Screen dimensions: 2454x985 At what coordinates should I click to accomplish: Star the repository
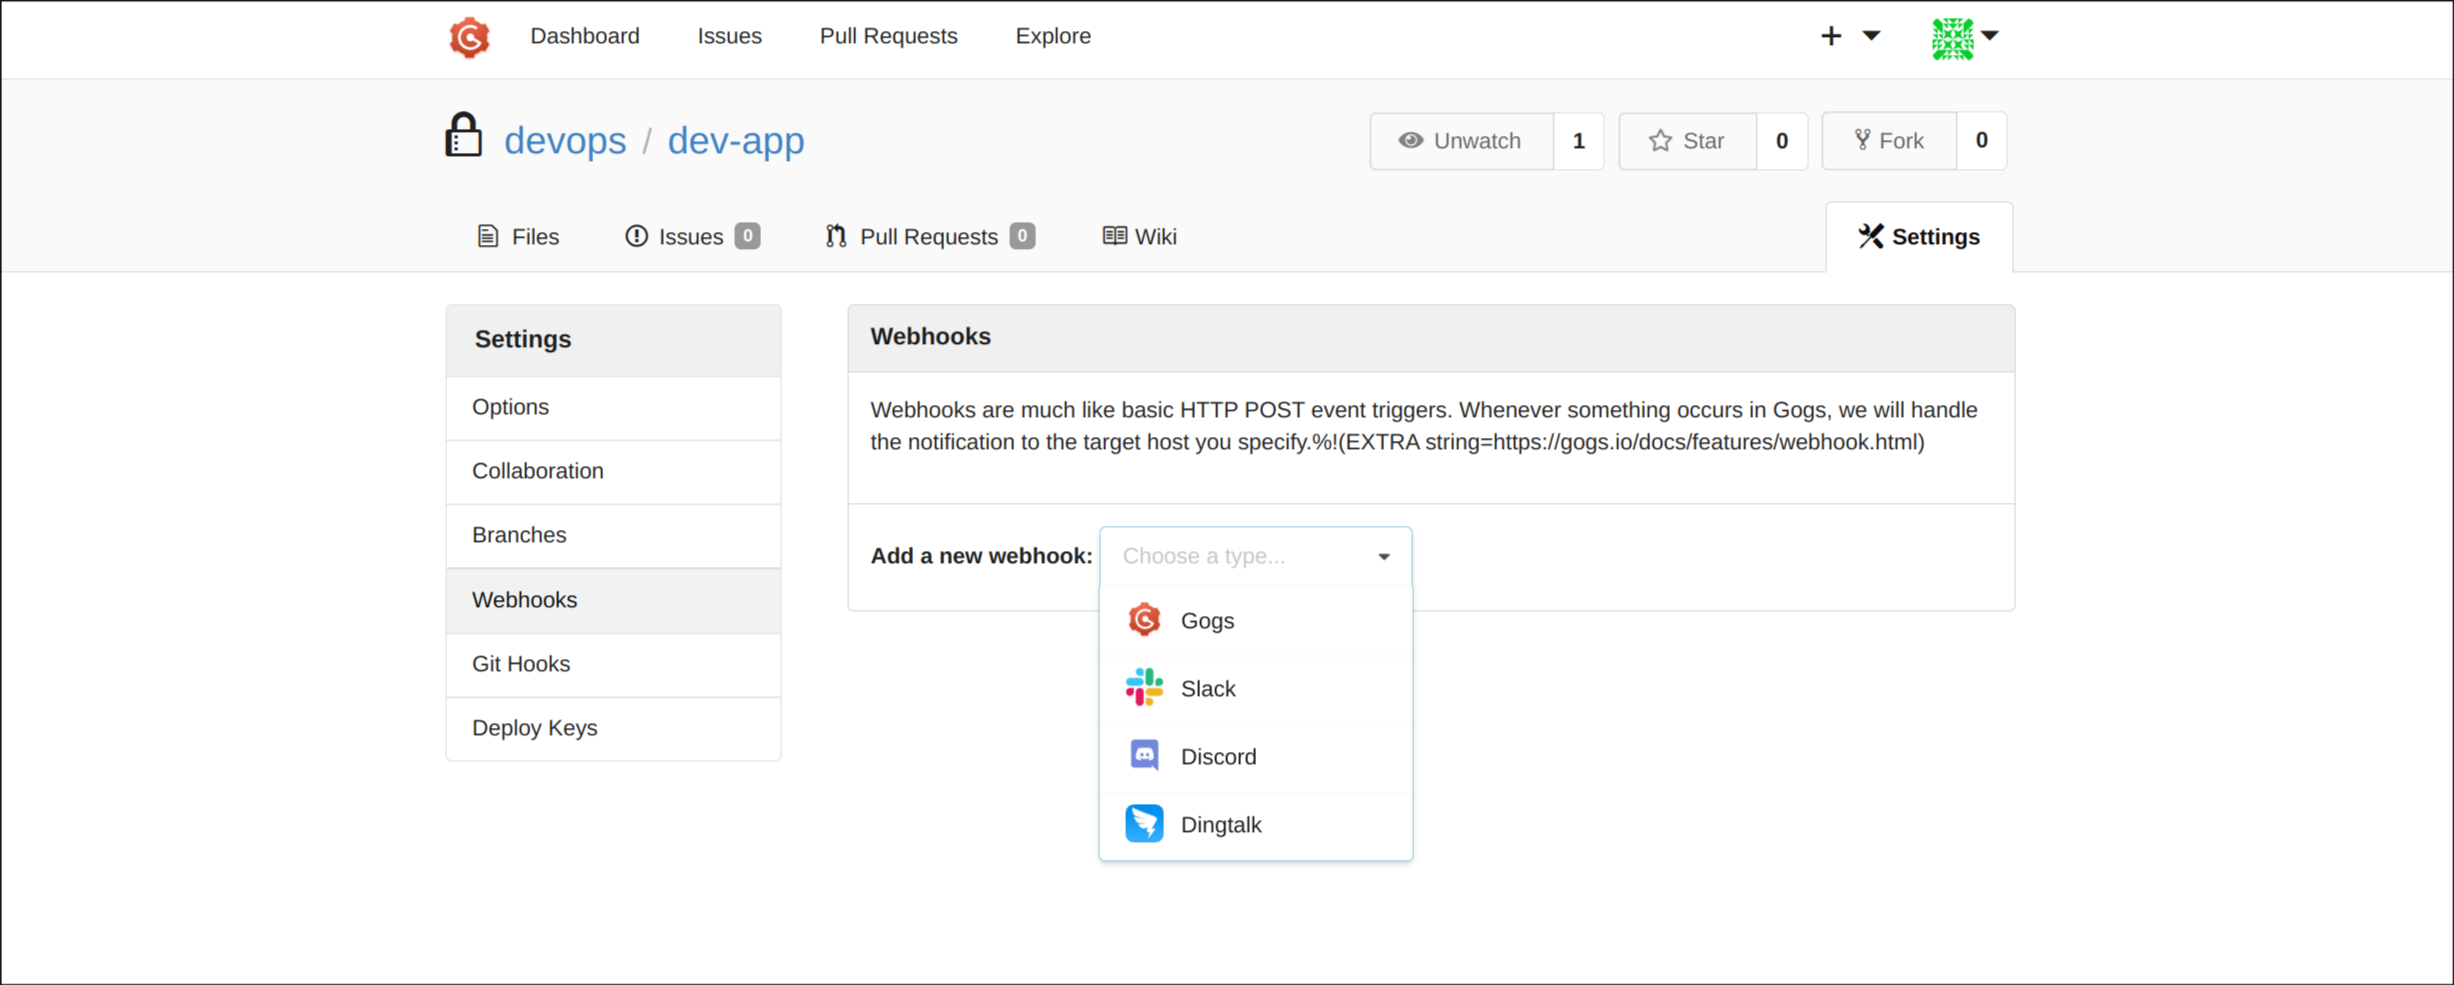(1687, 141)
